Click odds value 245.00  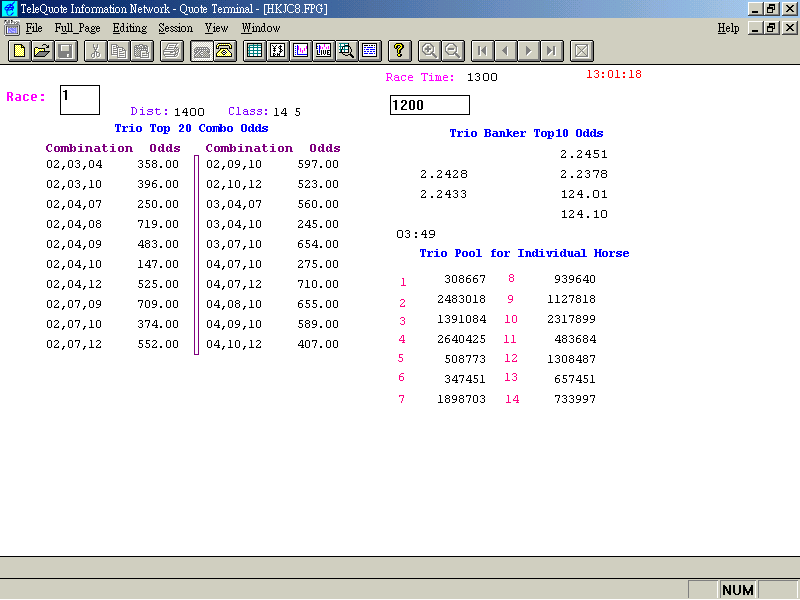point(318,224)
